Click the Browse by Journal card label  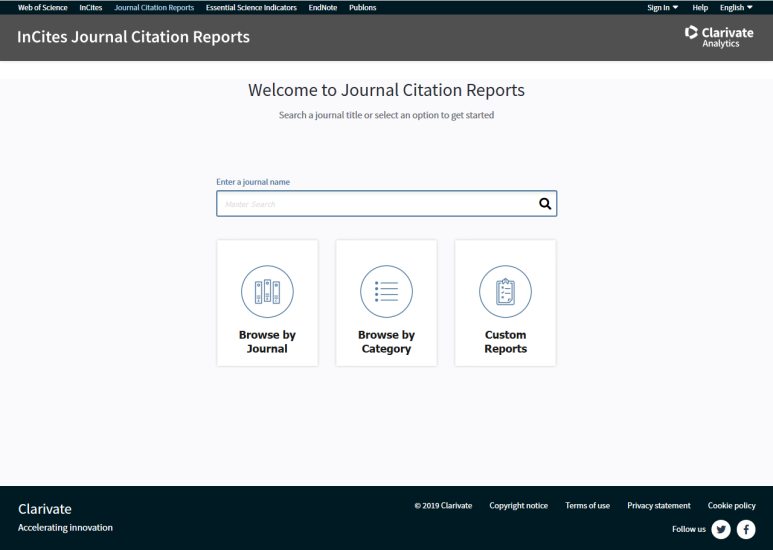[x=267, y=342]
